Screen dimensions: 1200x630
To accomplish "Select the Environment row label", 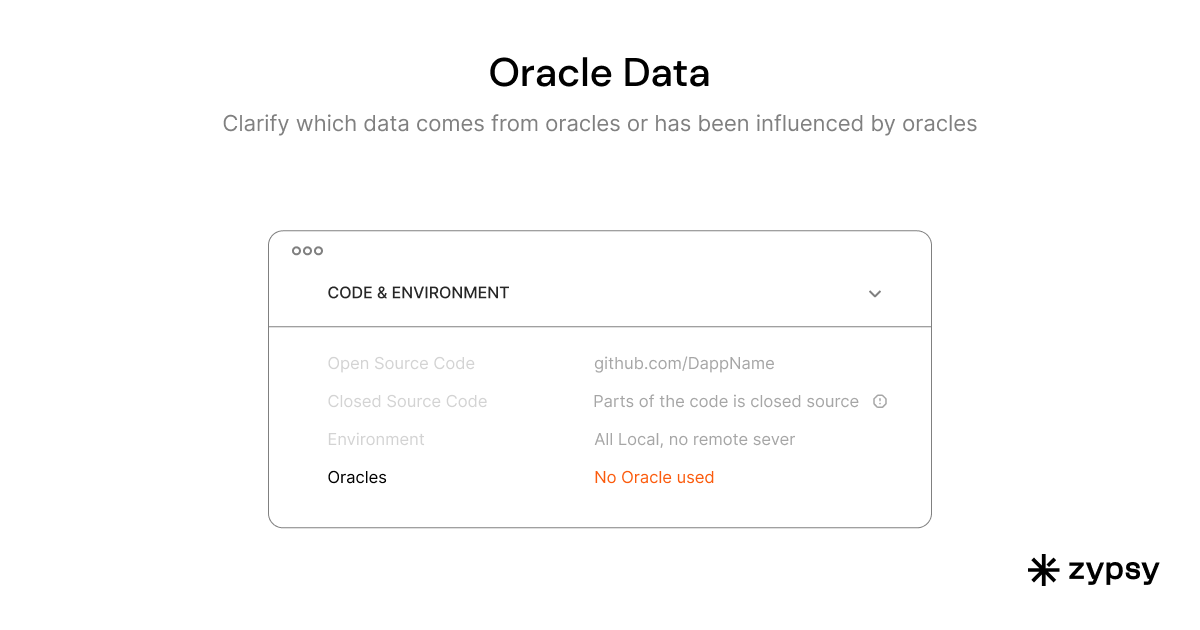I will 376,439.
